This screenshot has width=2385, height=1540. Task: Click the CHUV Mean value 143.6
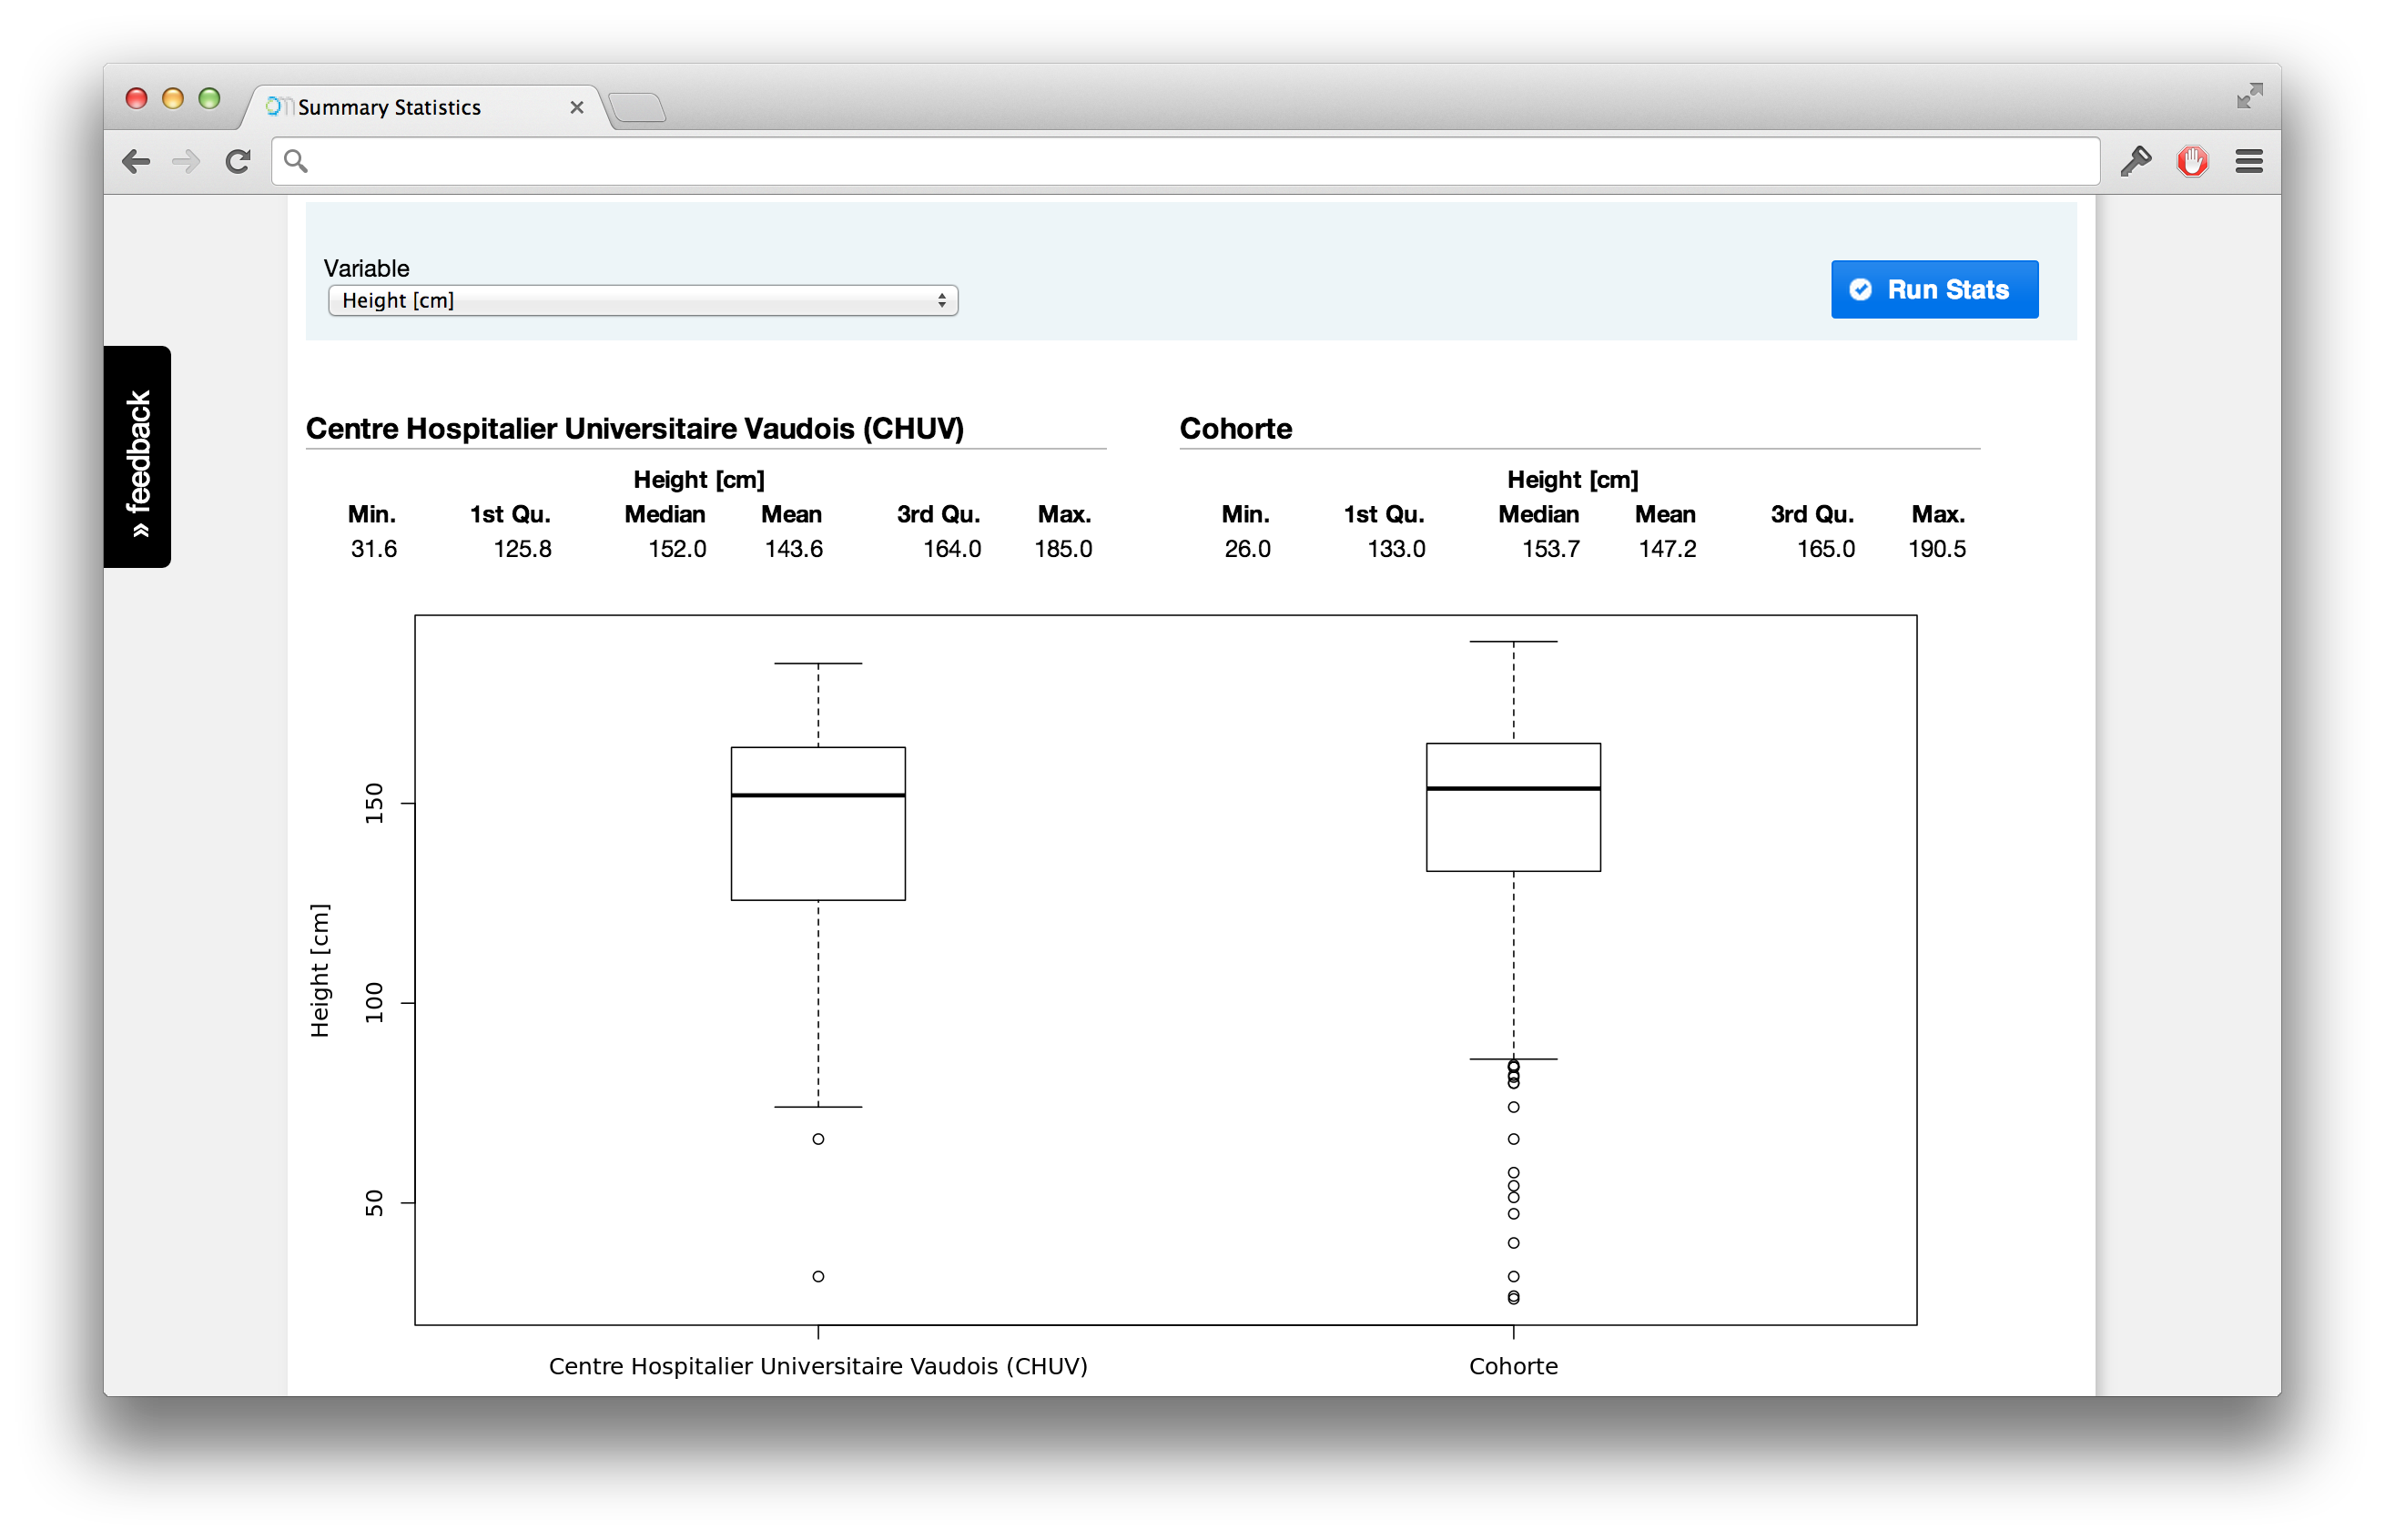[x=794, y=549]
